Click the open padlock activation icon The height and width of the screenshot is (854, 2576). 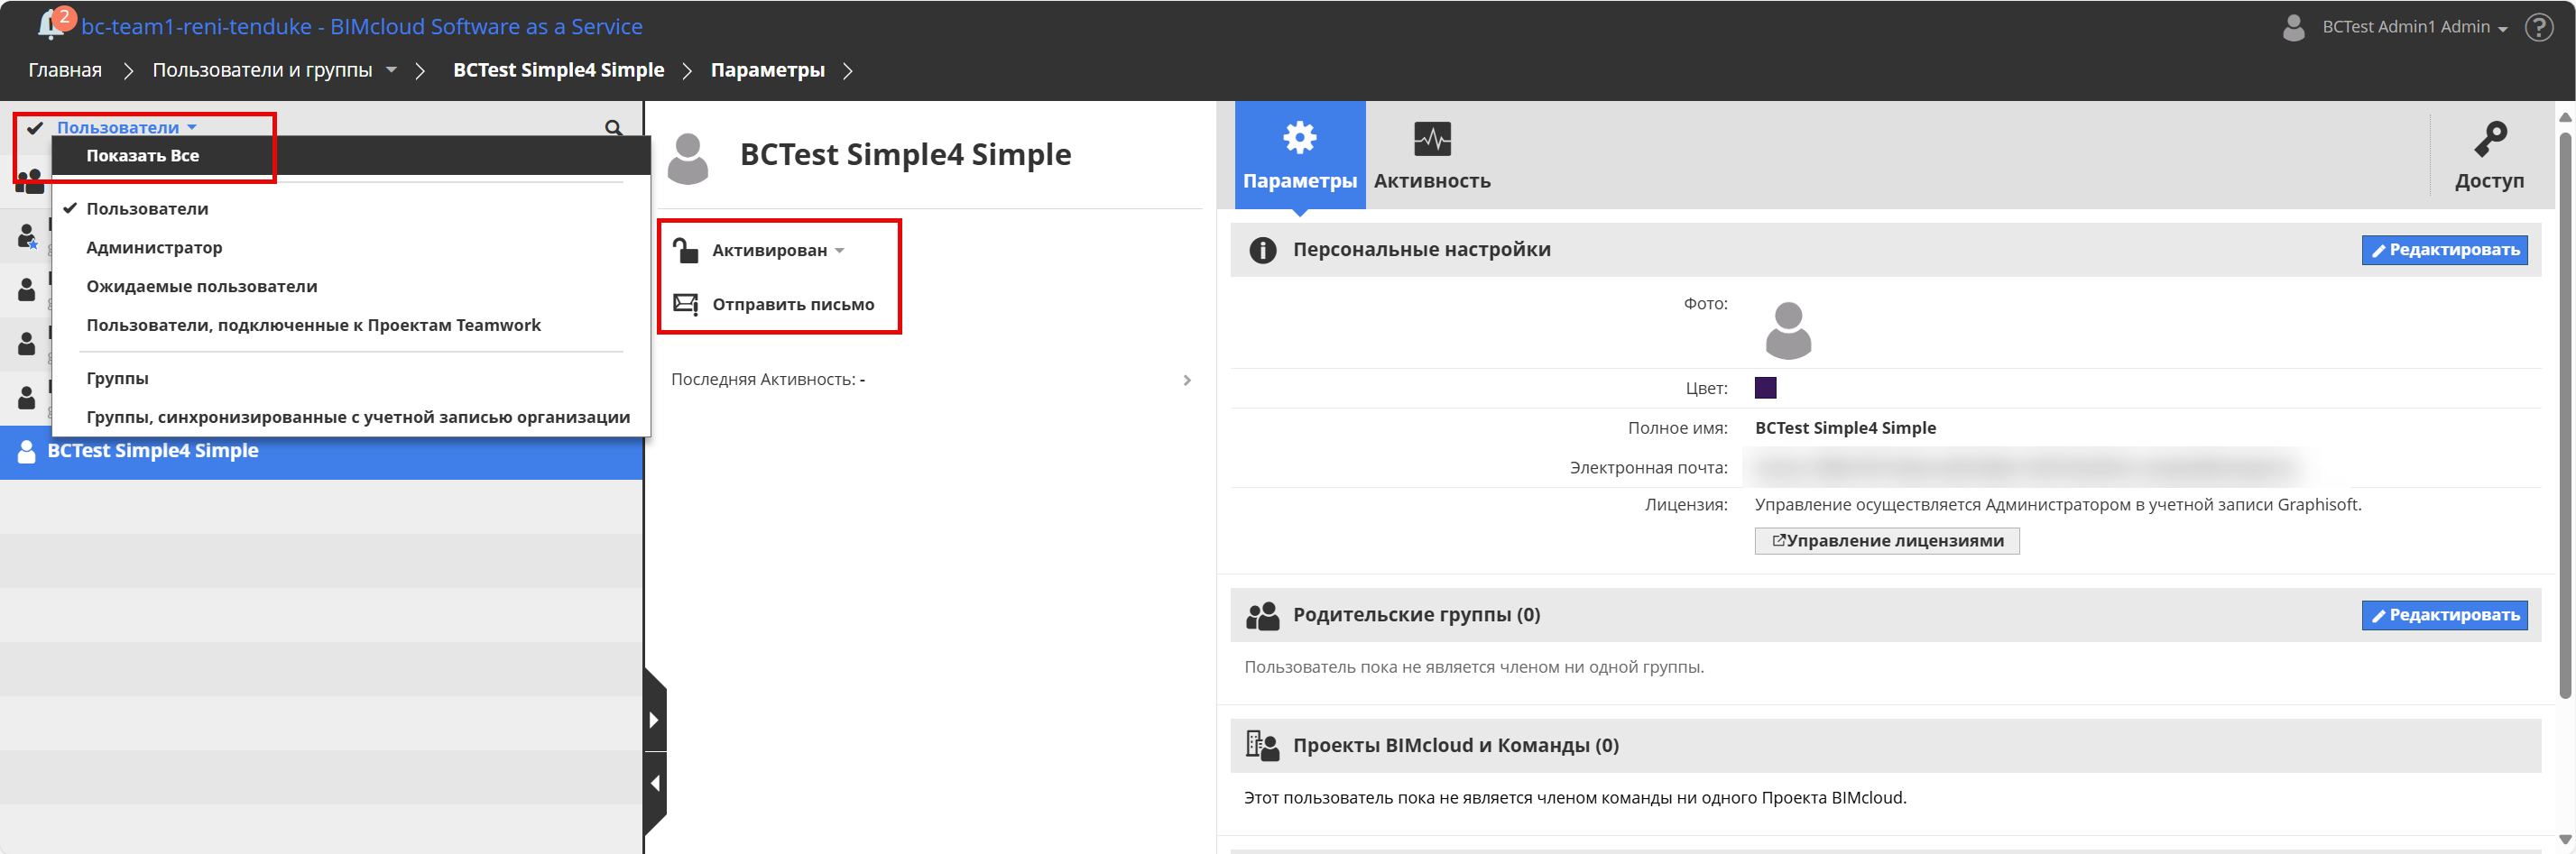685,250
